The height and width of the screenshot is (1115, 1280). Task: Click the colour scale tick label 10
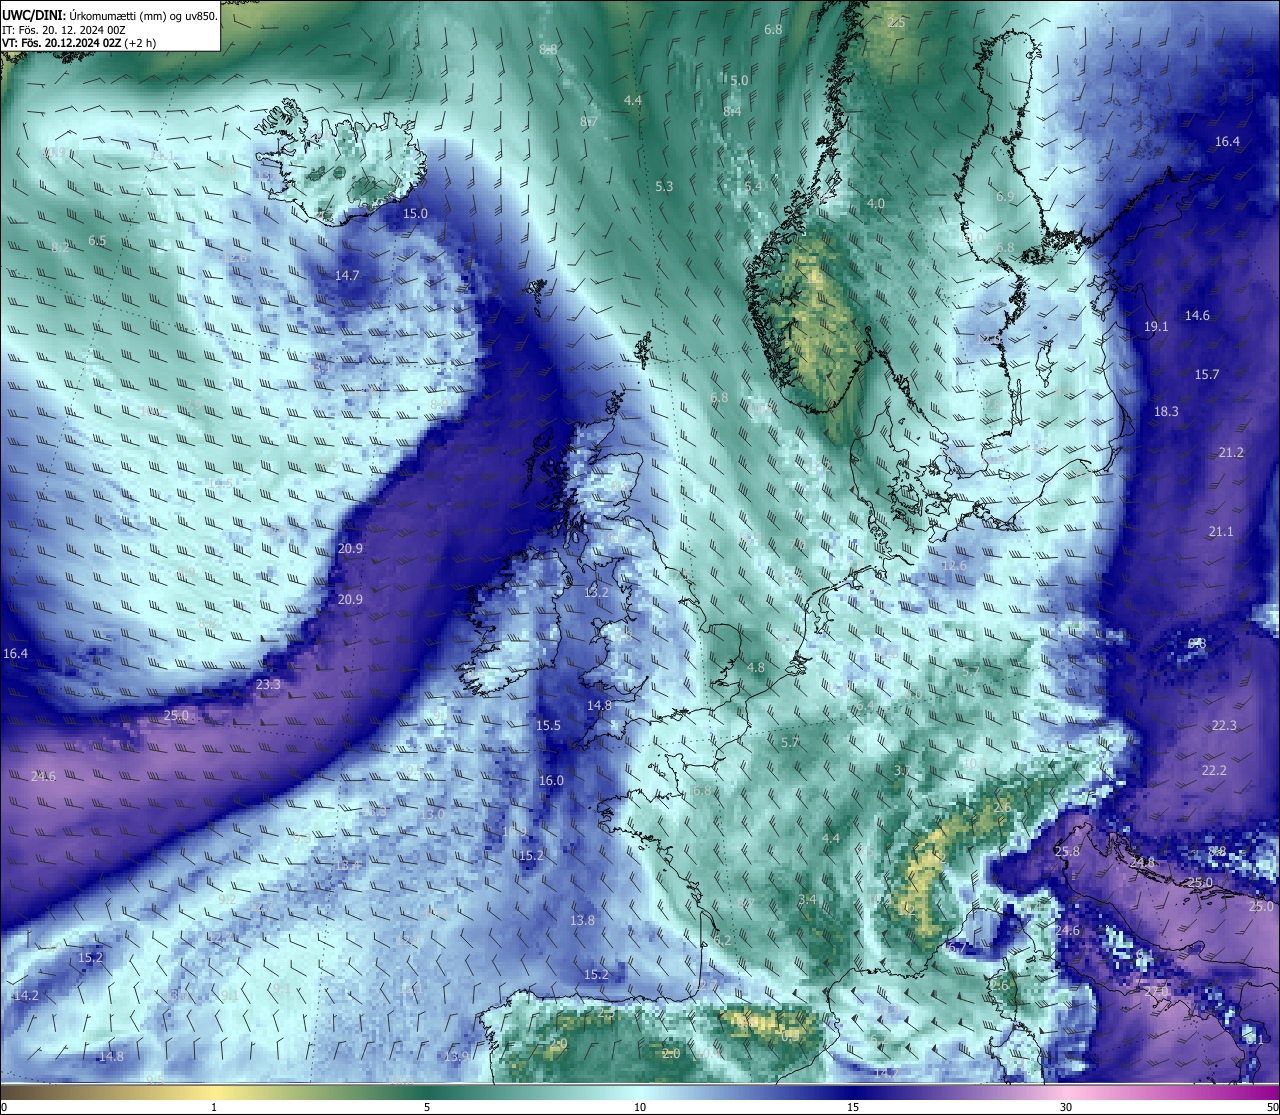[640, 1107]
